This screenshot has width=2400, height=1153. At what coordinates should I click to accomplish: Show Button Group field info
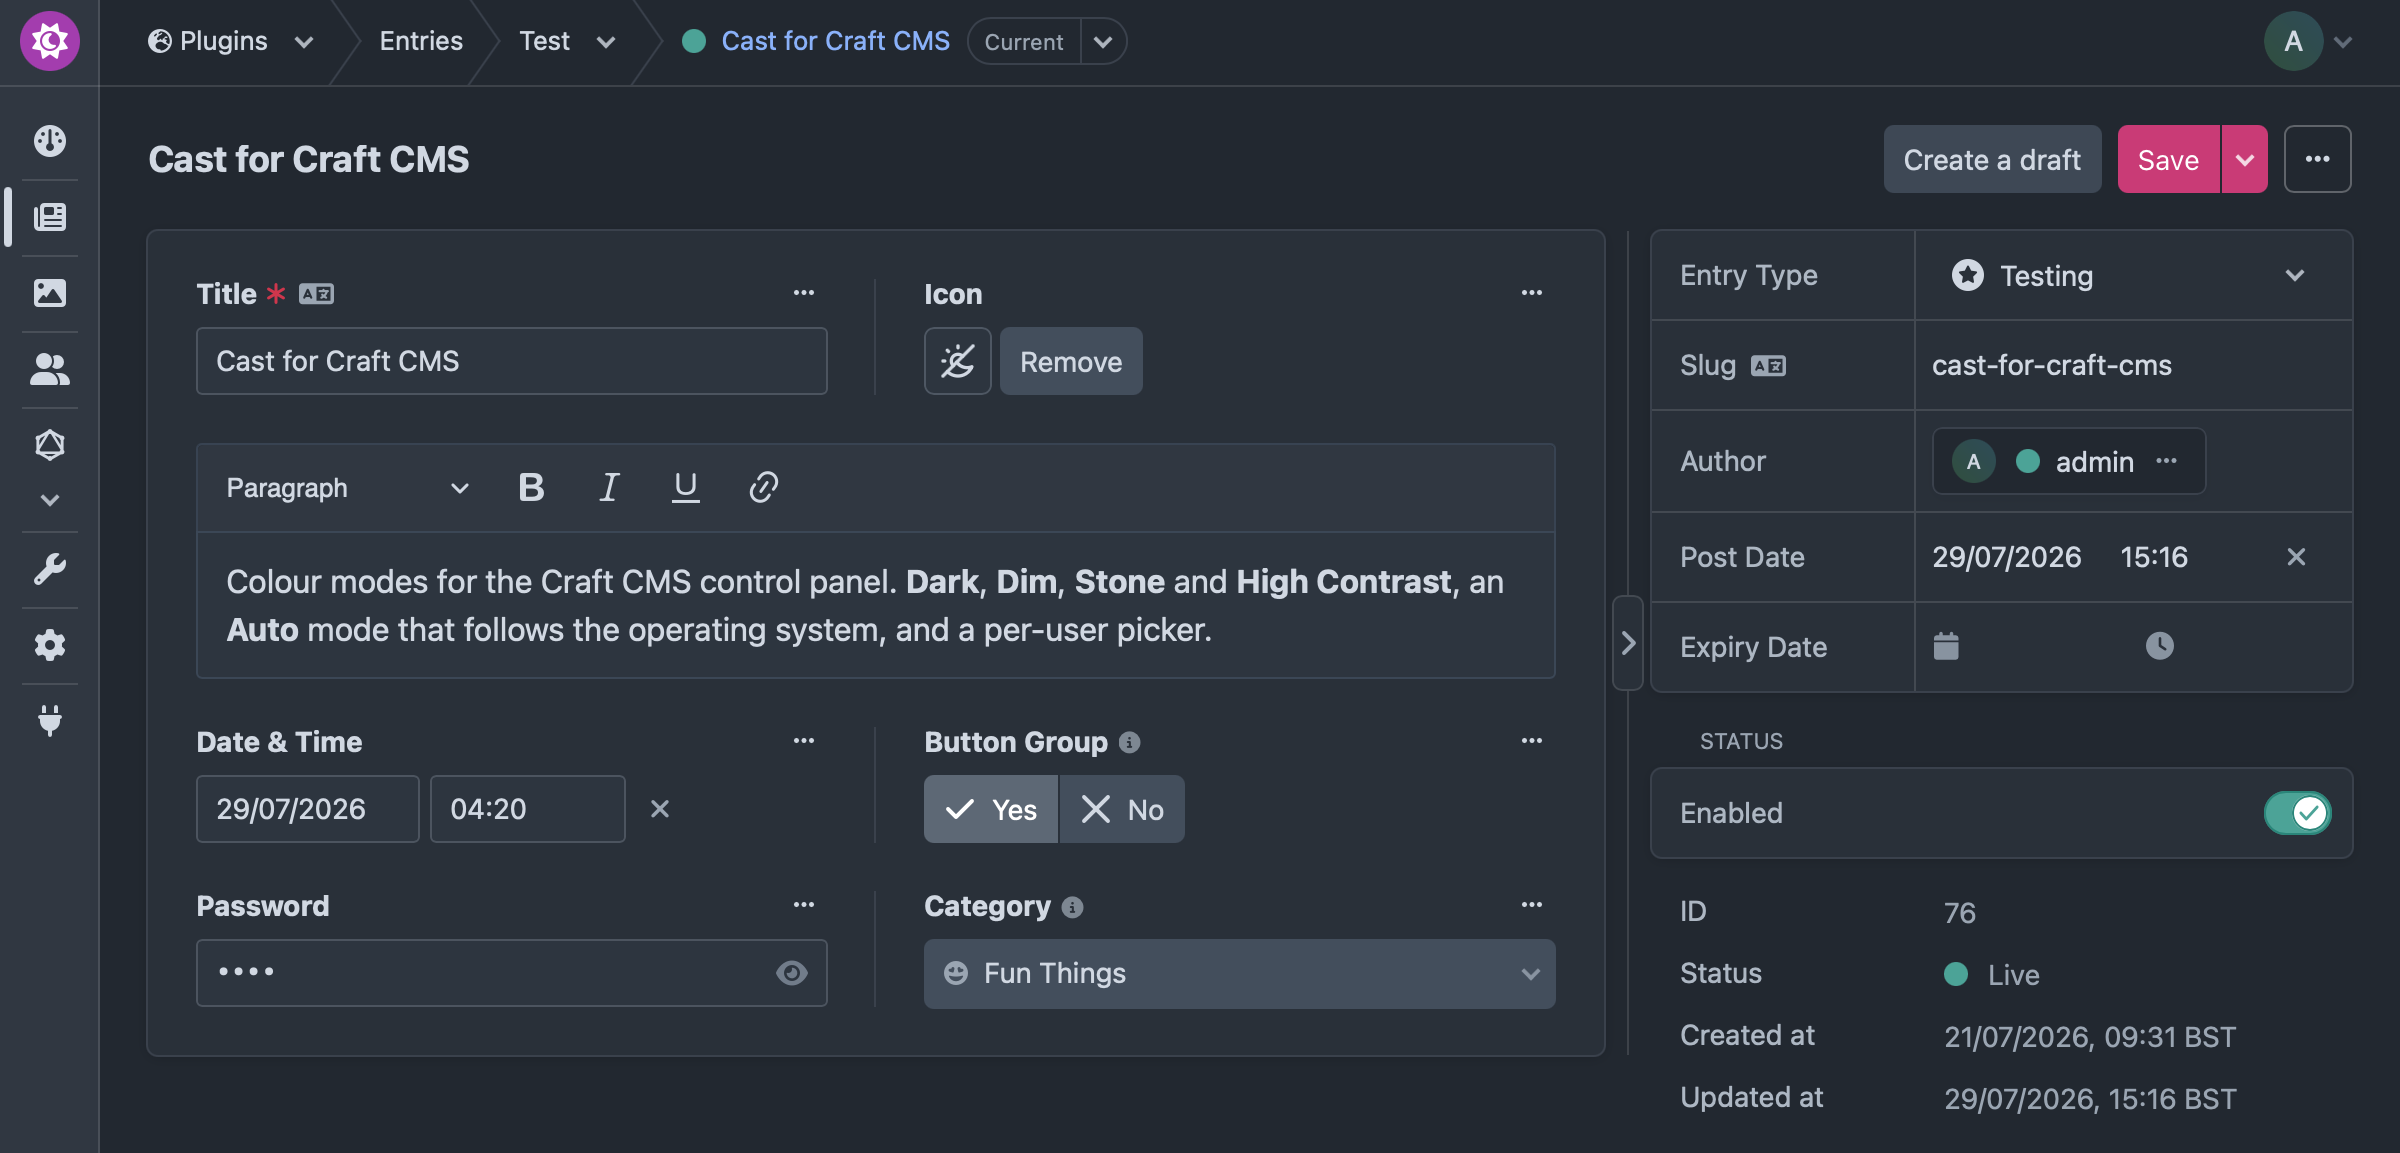pyautogui.click(x=1129, y=742)
